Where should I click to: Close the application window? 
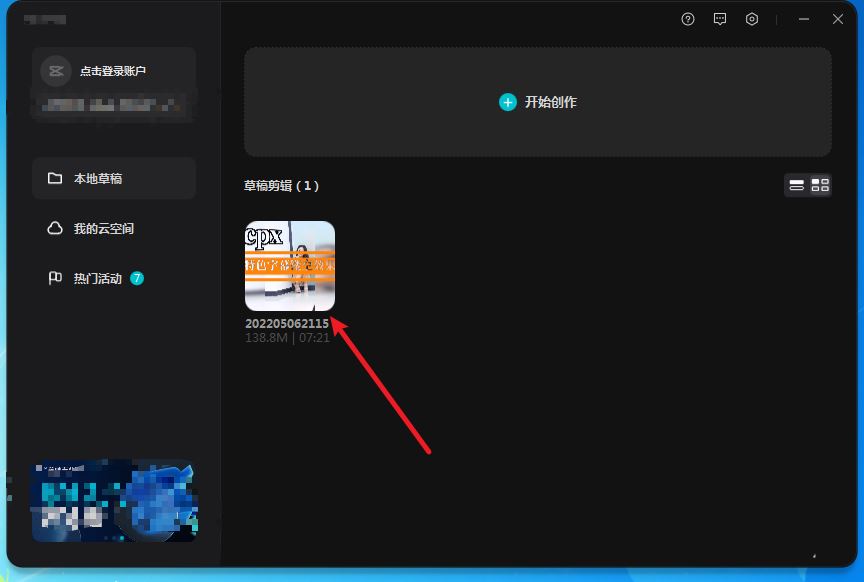click(838, 19)
